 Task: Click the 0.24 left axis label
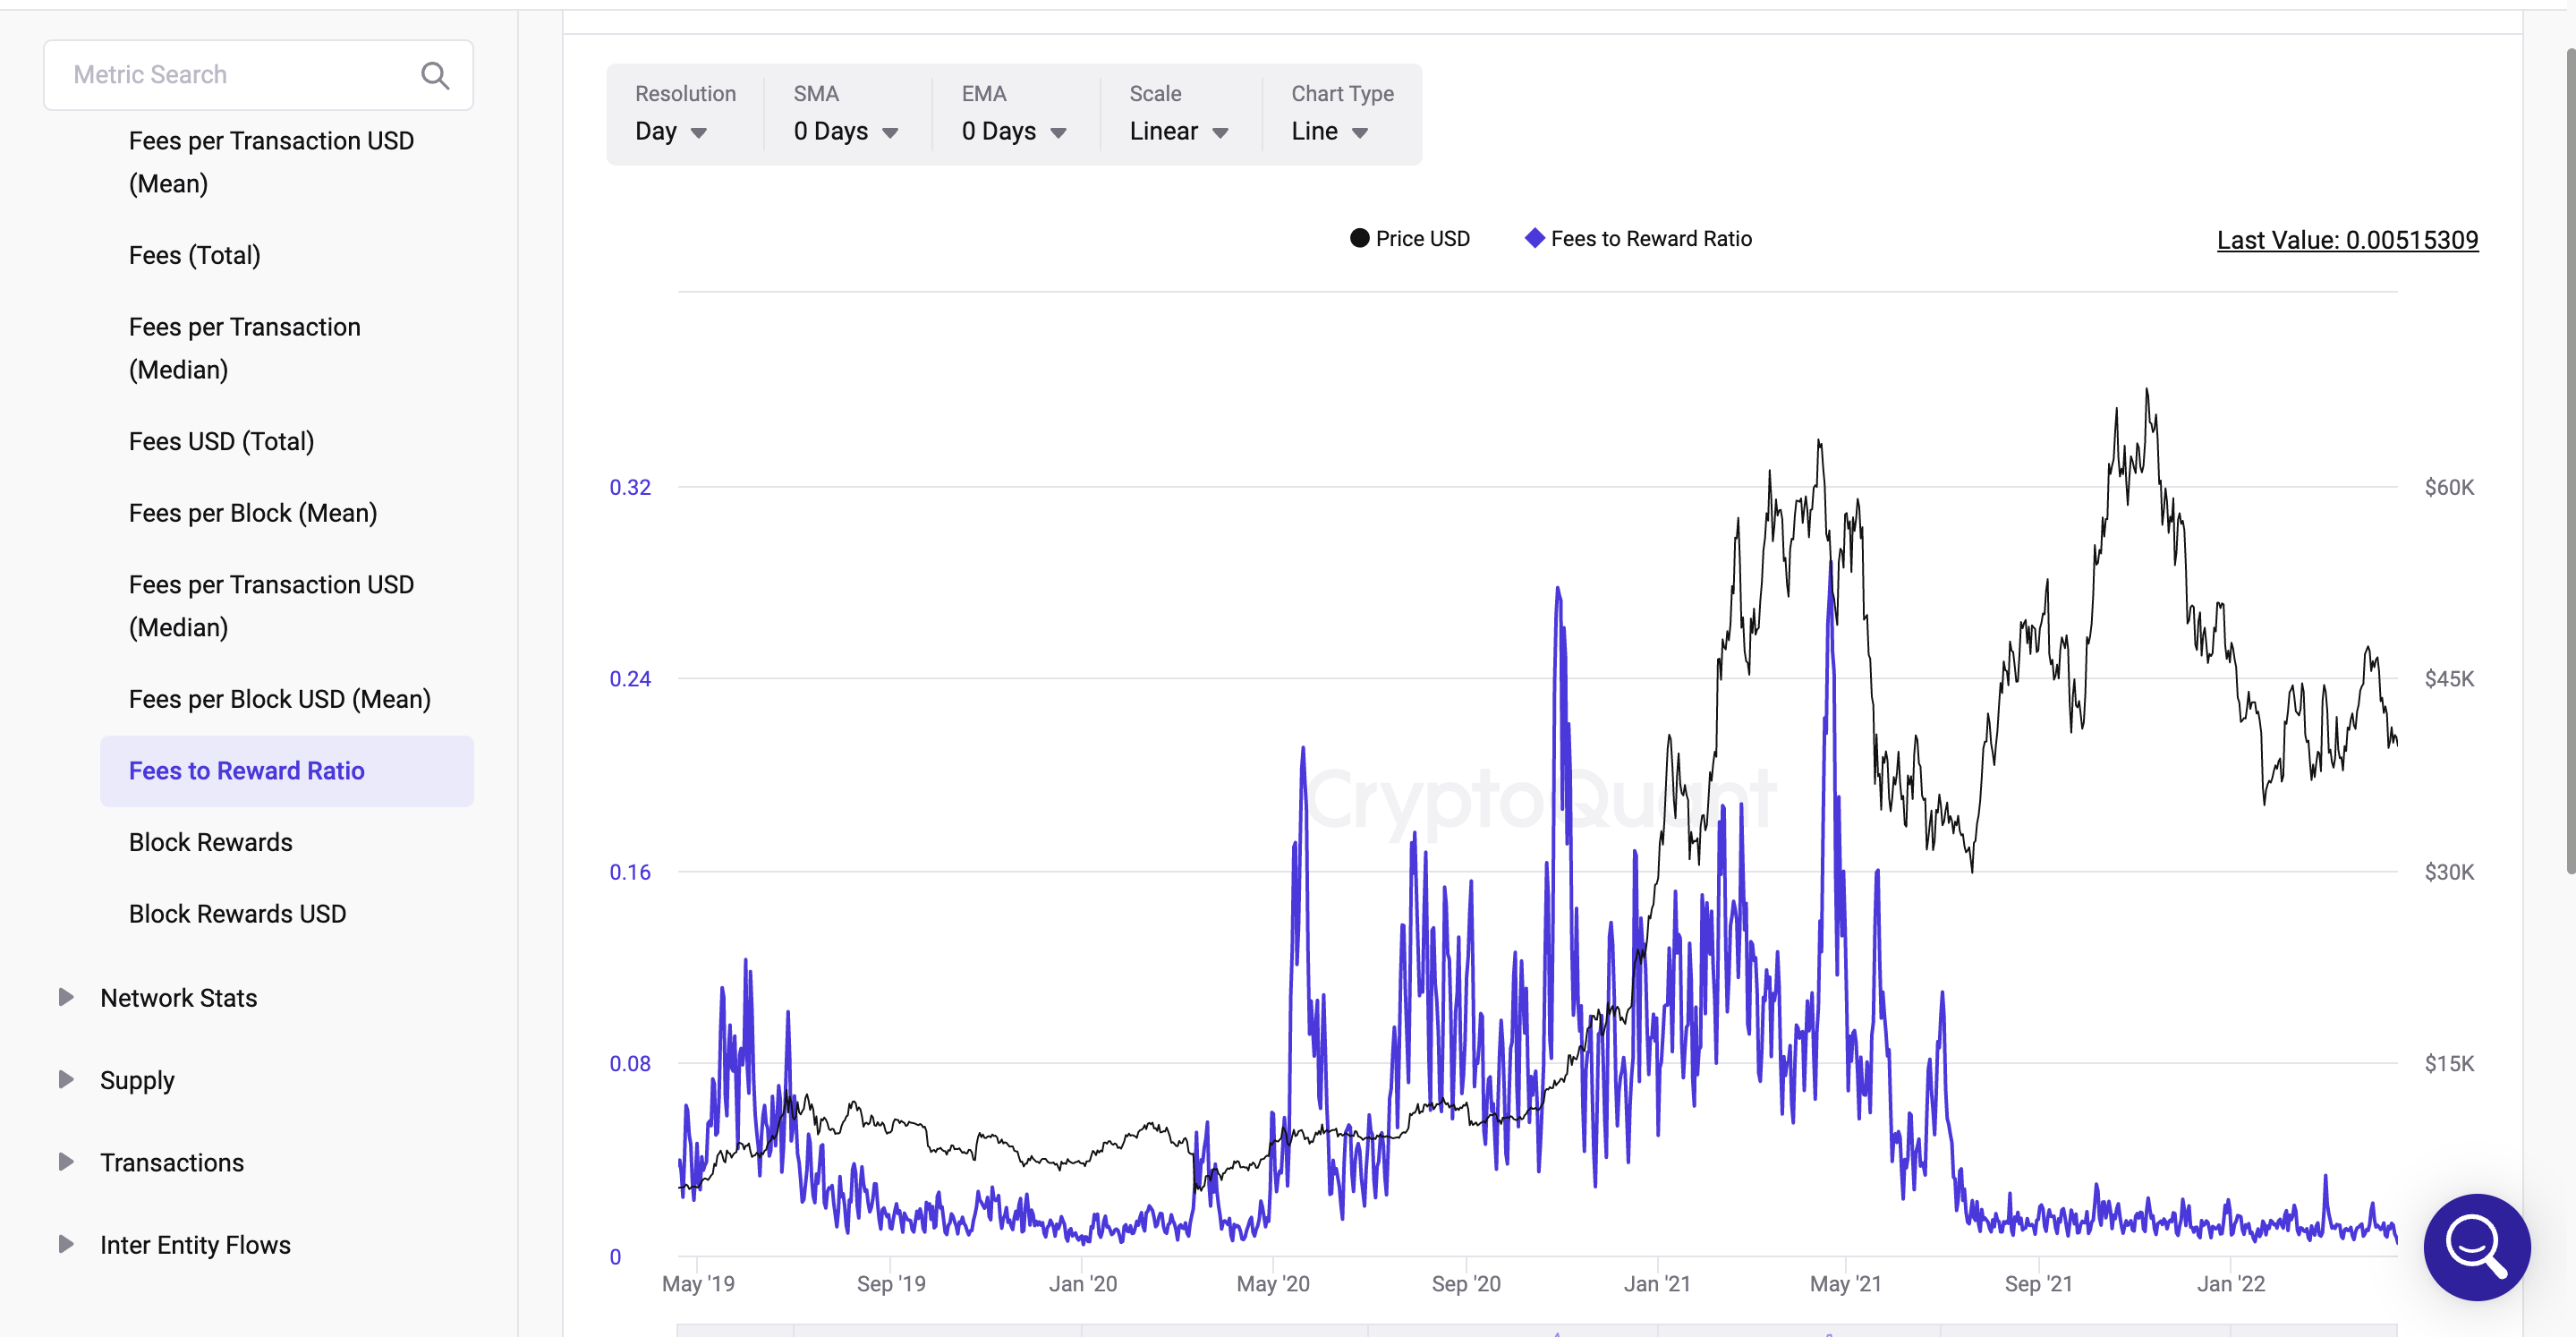[x=630, y=678]
